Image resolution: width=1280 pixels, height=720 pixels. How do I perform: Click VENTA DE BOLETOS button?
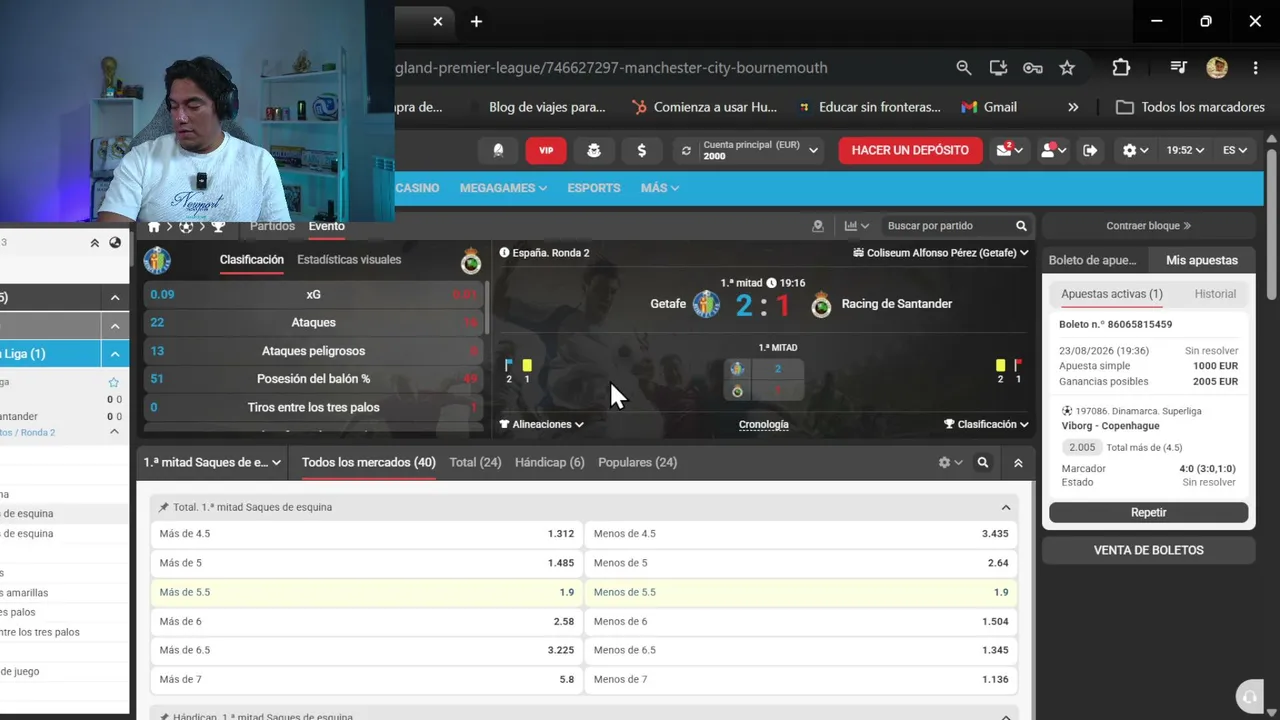click(x=1148, y=550)
